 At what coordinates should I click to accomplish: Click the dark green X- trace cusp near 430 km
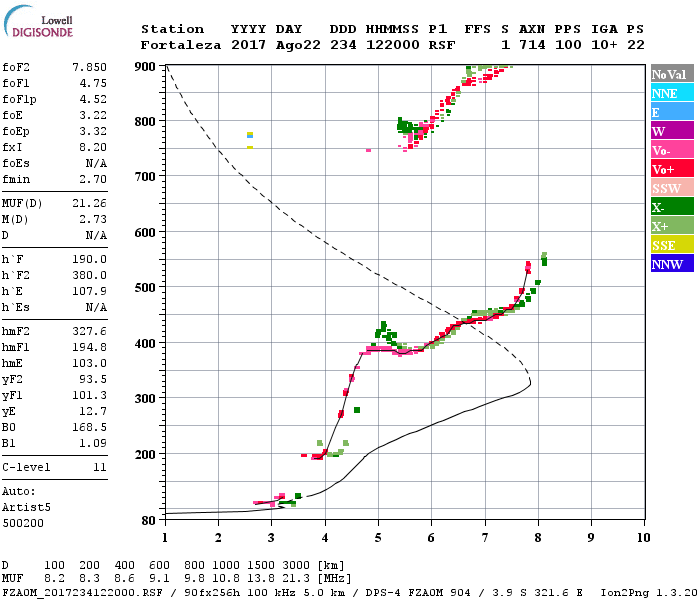coord(383,327)
